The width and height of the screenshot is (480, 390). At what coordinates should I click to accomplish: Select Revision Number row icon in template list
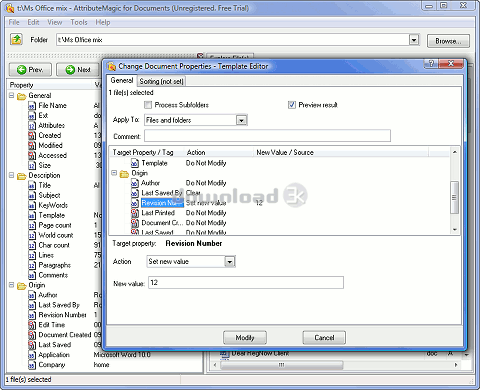pos(135,203)
